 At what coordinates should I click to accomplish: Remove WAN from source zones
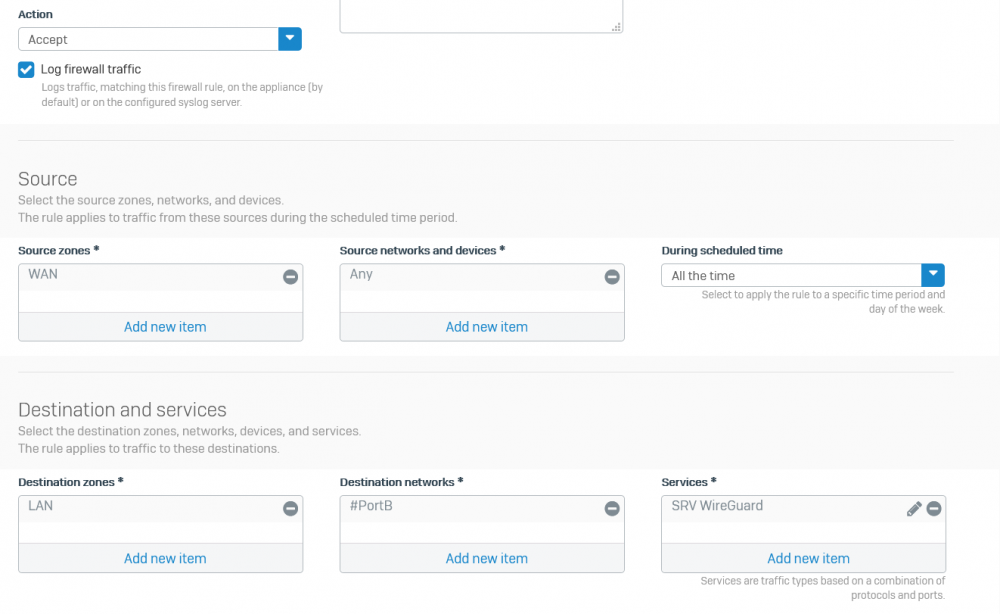tap(290, 277)
